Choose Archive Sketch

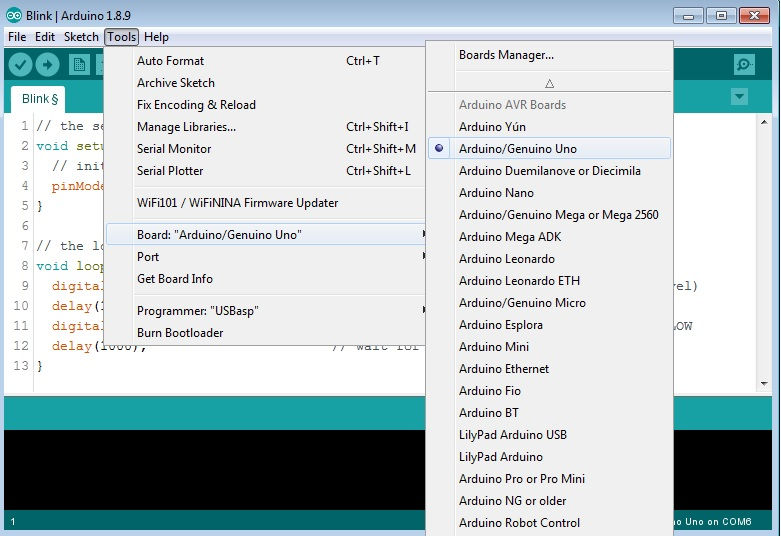click(266, 83)
